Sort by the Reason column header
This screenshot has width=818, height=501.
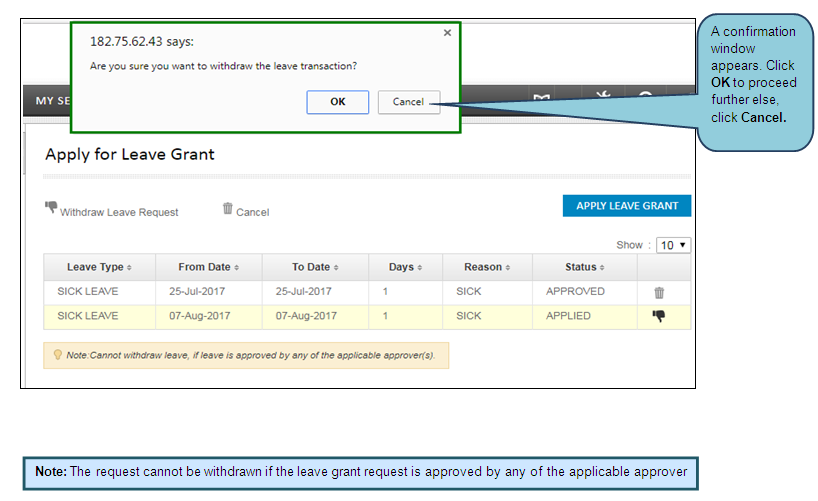point(487,267)
